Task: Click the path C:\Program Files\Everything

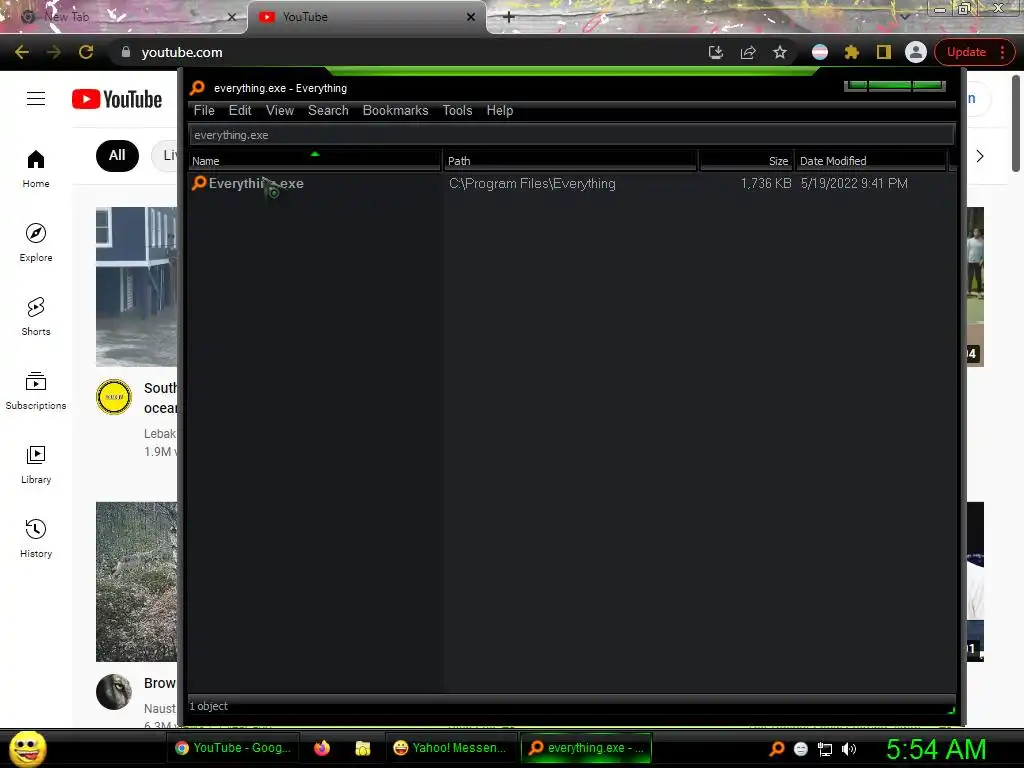Action: pos(532,184)
